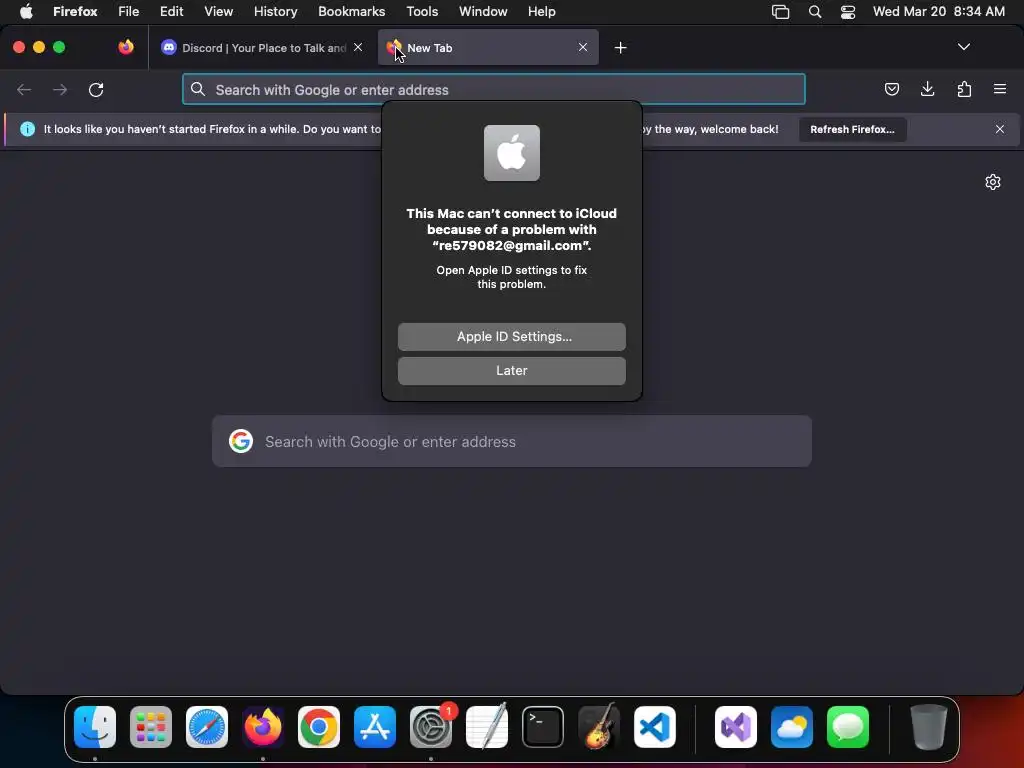Go forward using the forward arrow

(x=60, y=89)
